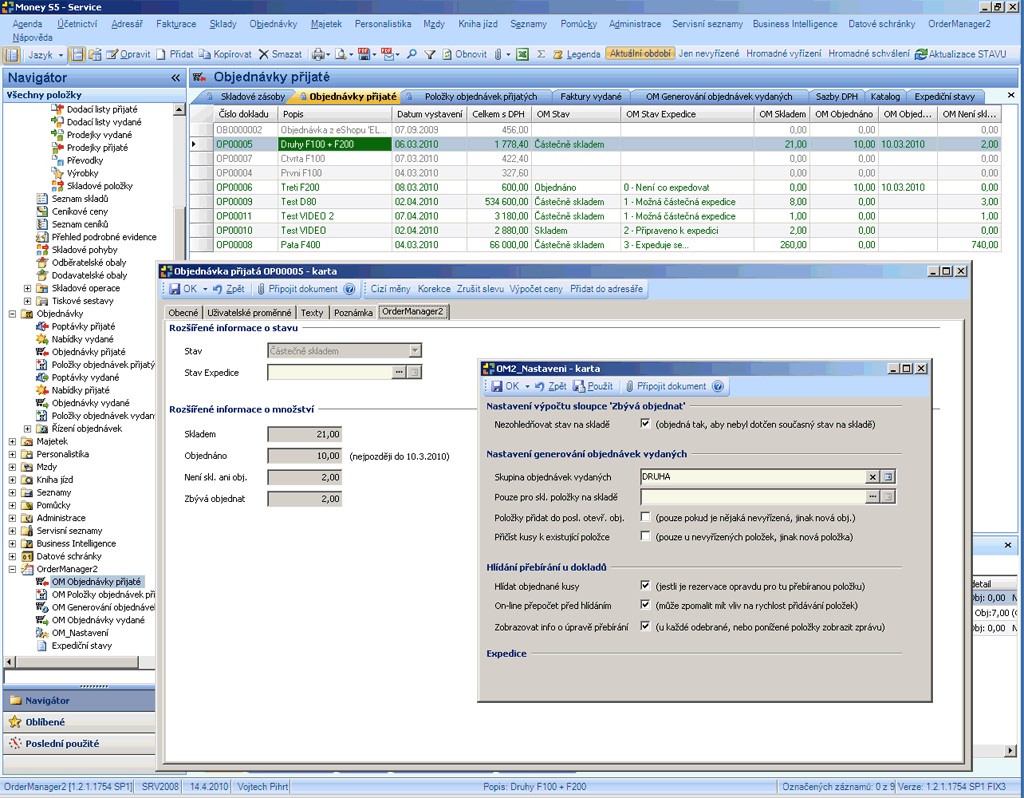Open Skupina objednávek vydaných selection list
The image size is (1024, 798).
tap(887, 477)
